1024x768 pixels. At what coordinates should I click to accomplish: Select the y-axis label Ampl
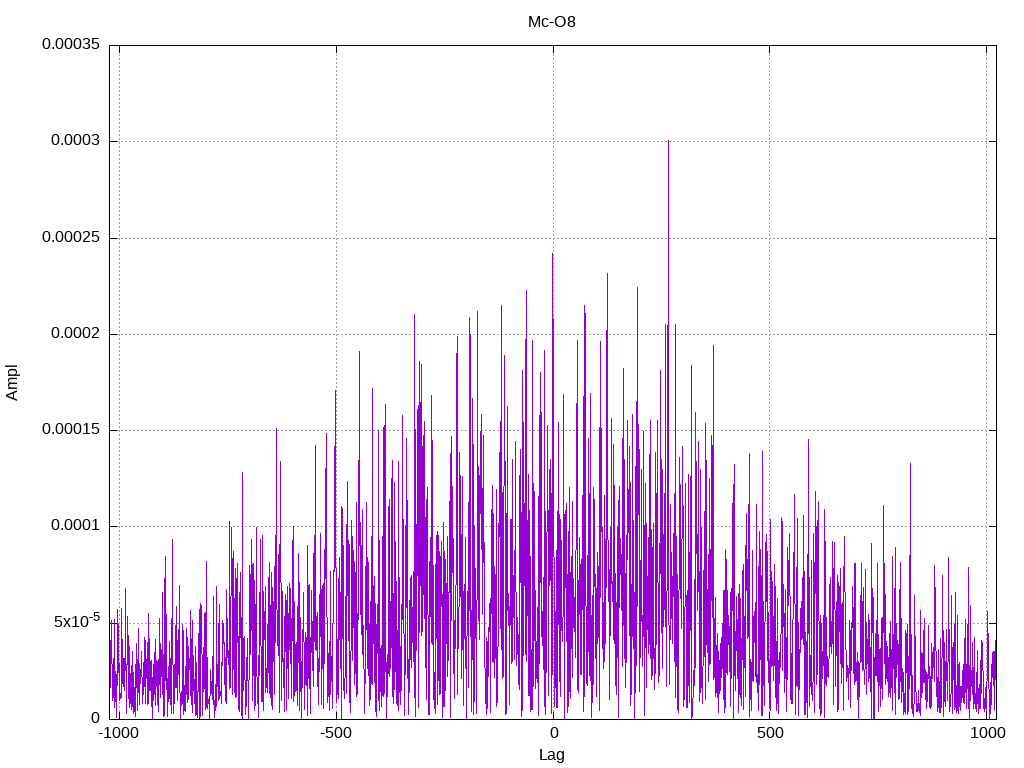click(x=12, y=383)
